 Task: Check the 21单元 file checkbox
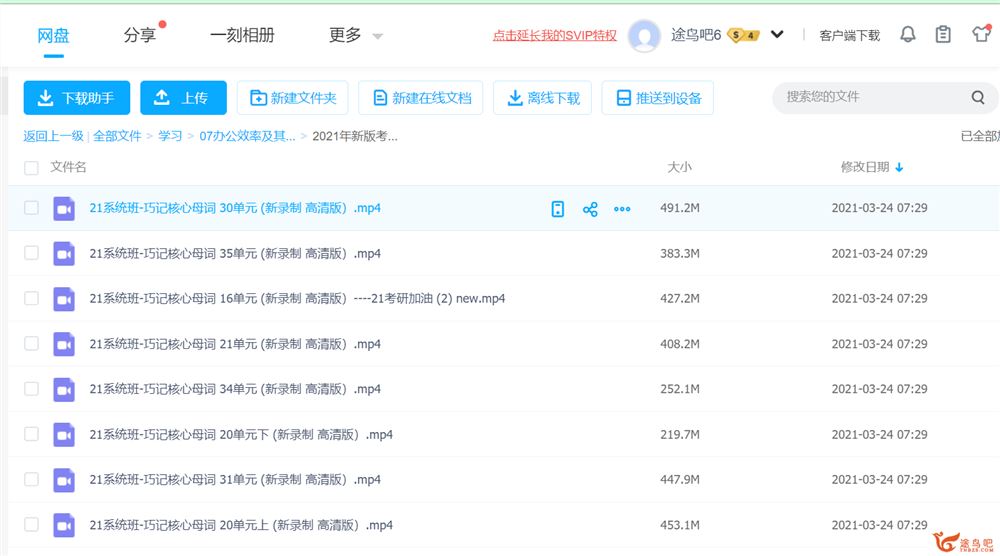[x=31, y=344]
